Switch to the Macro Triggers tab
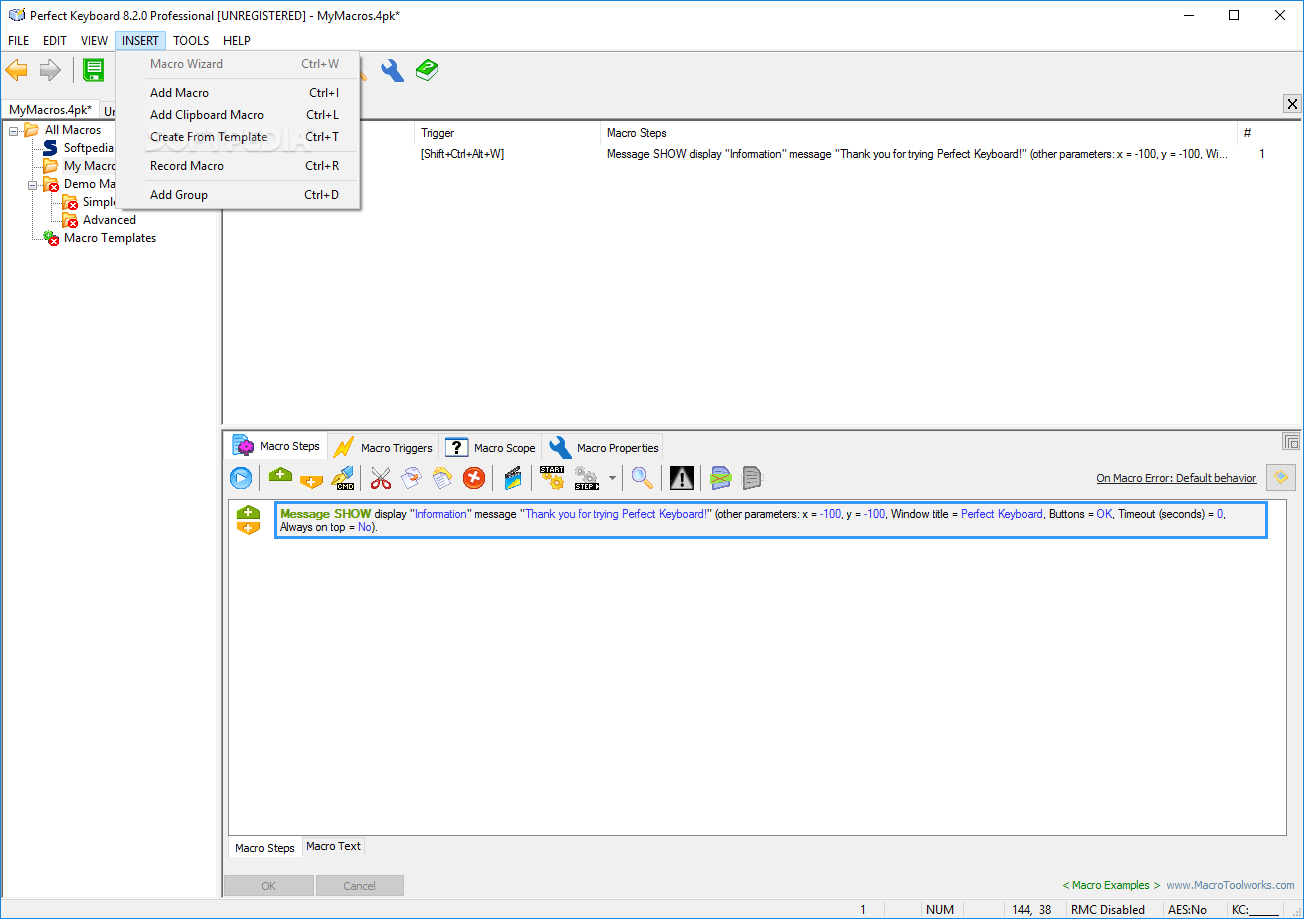 (x=384, y=447)
